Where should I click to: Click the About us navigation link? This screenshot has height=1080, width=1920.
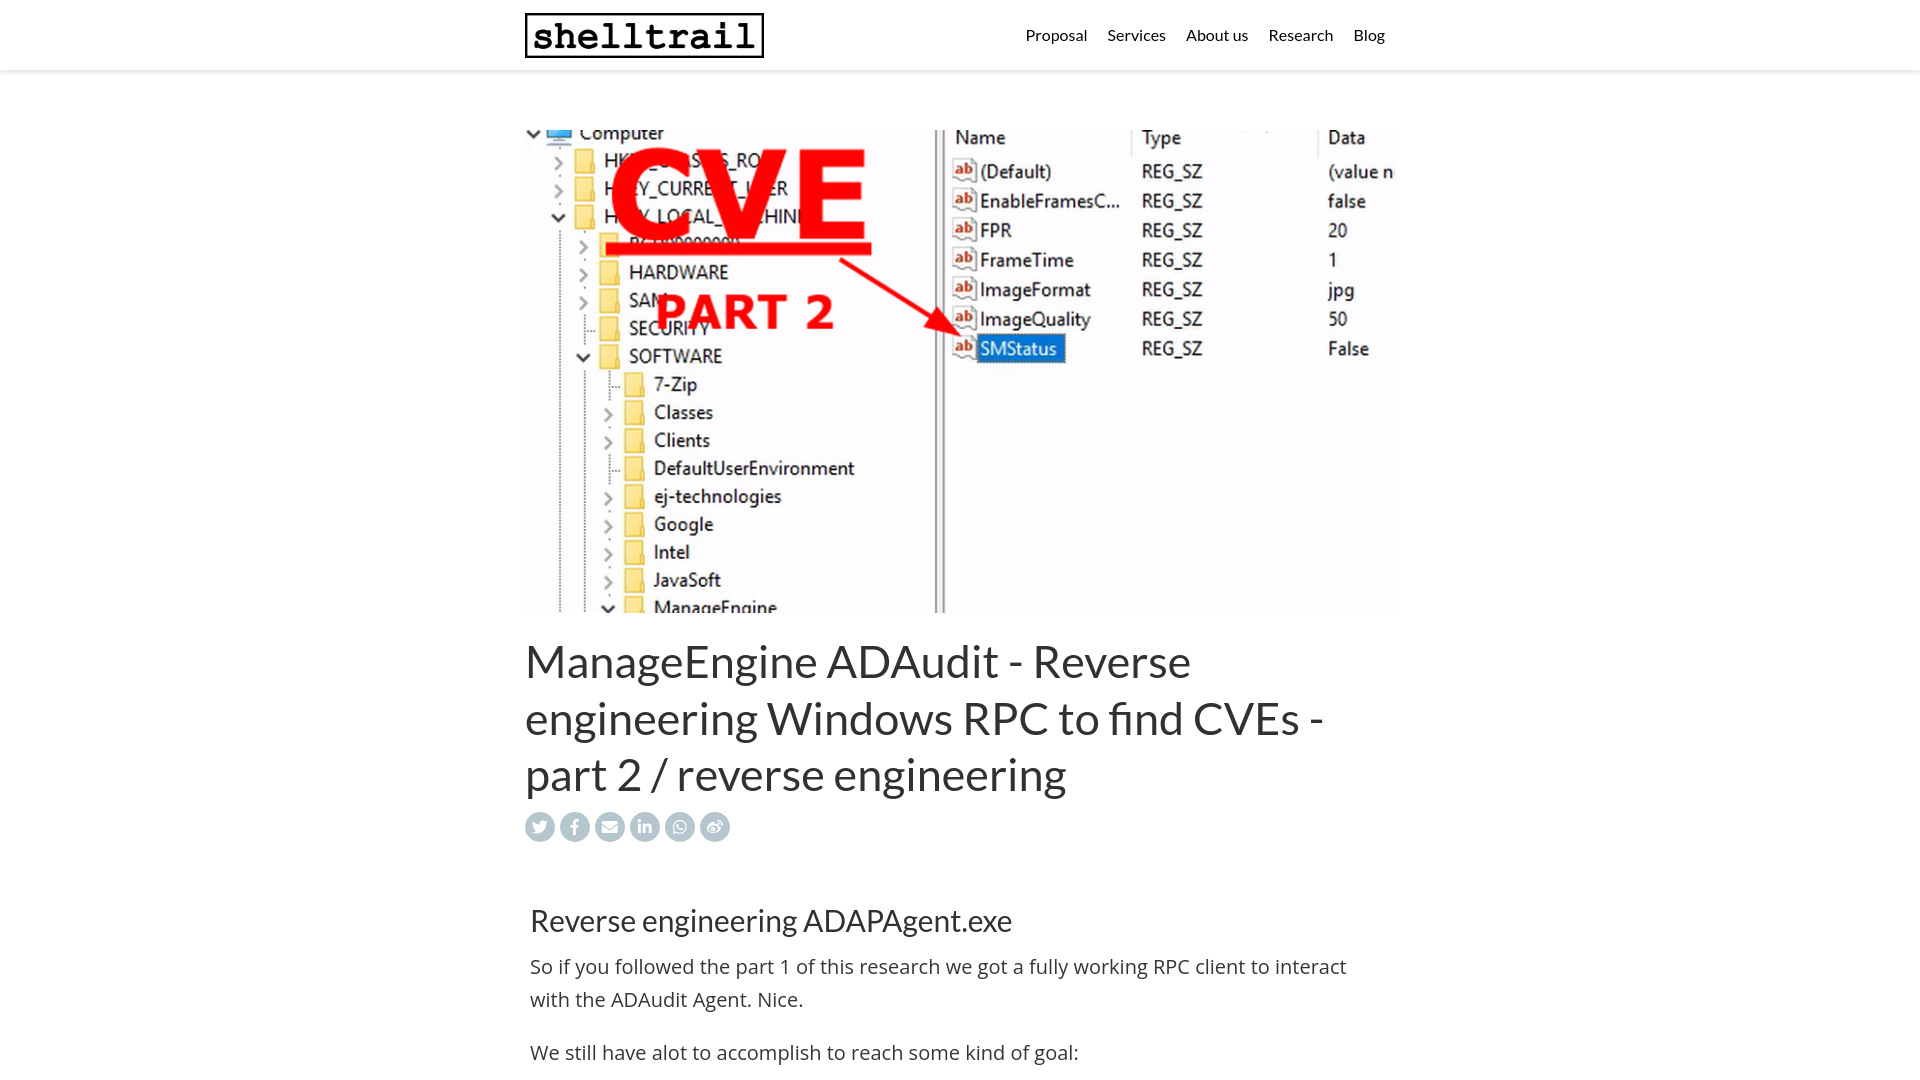1217,34
